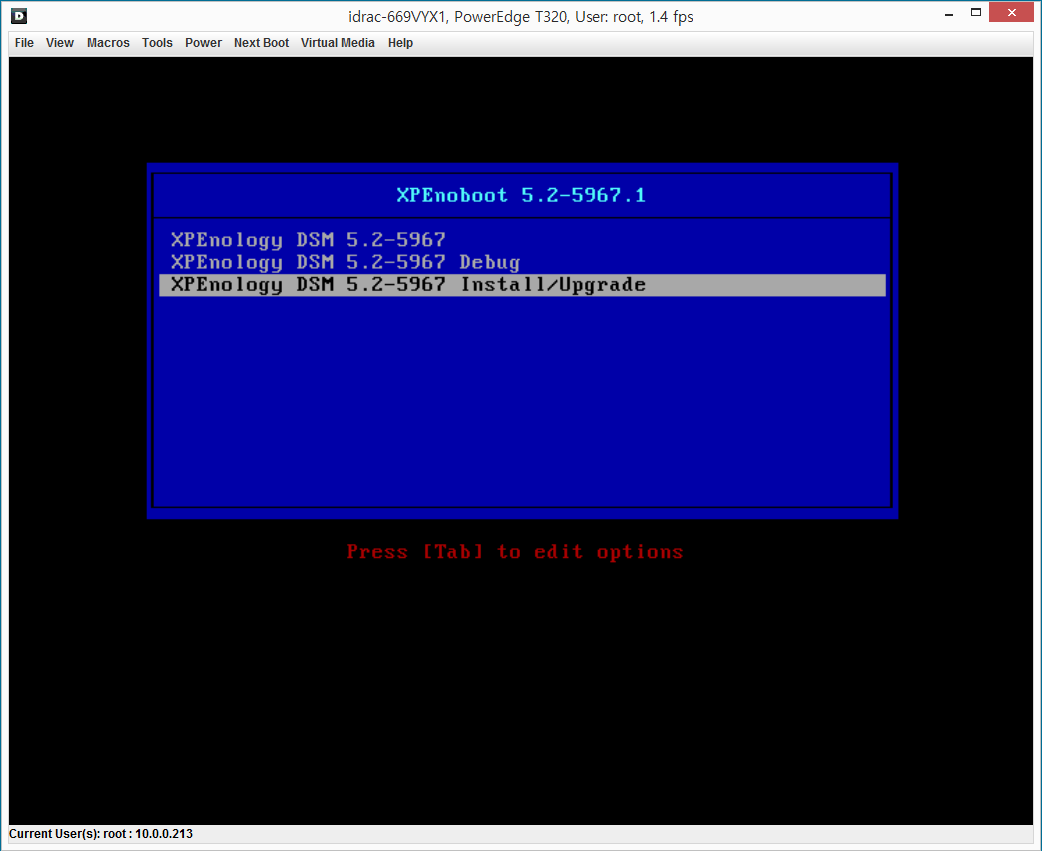Screen dimensions: 1042x851
Task: Click the 'Press [Tab] to edit options' text
Action: coord(515,552)
